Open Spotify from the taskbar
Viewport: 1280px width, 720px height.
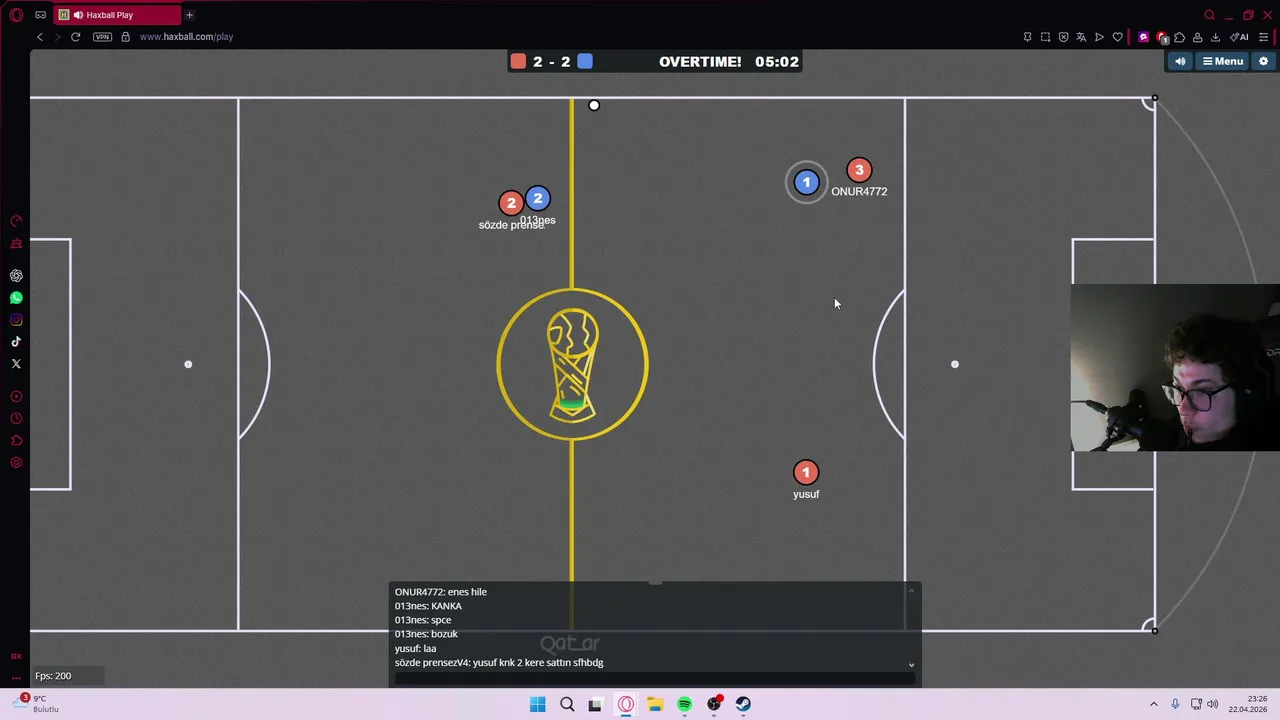click(684, 704)
